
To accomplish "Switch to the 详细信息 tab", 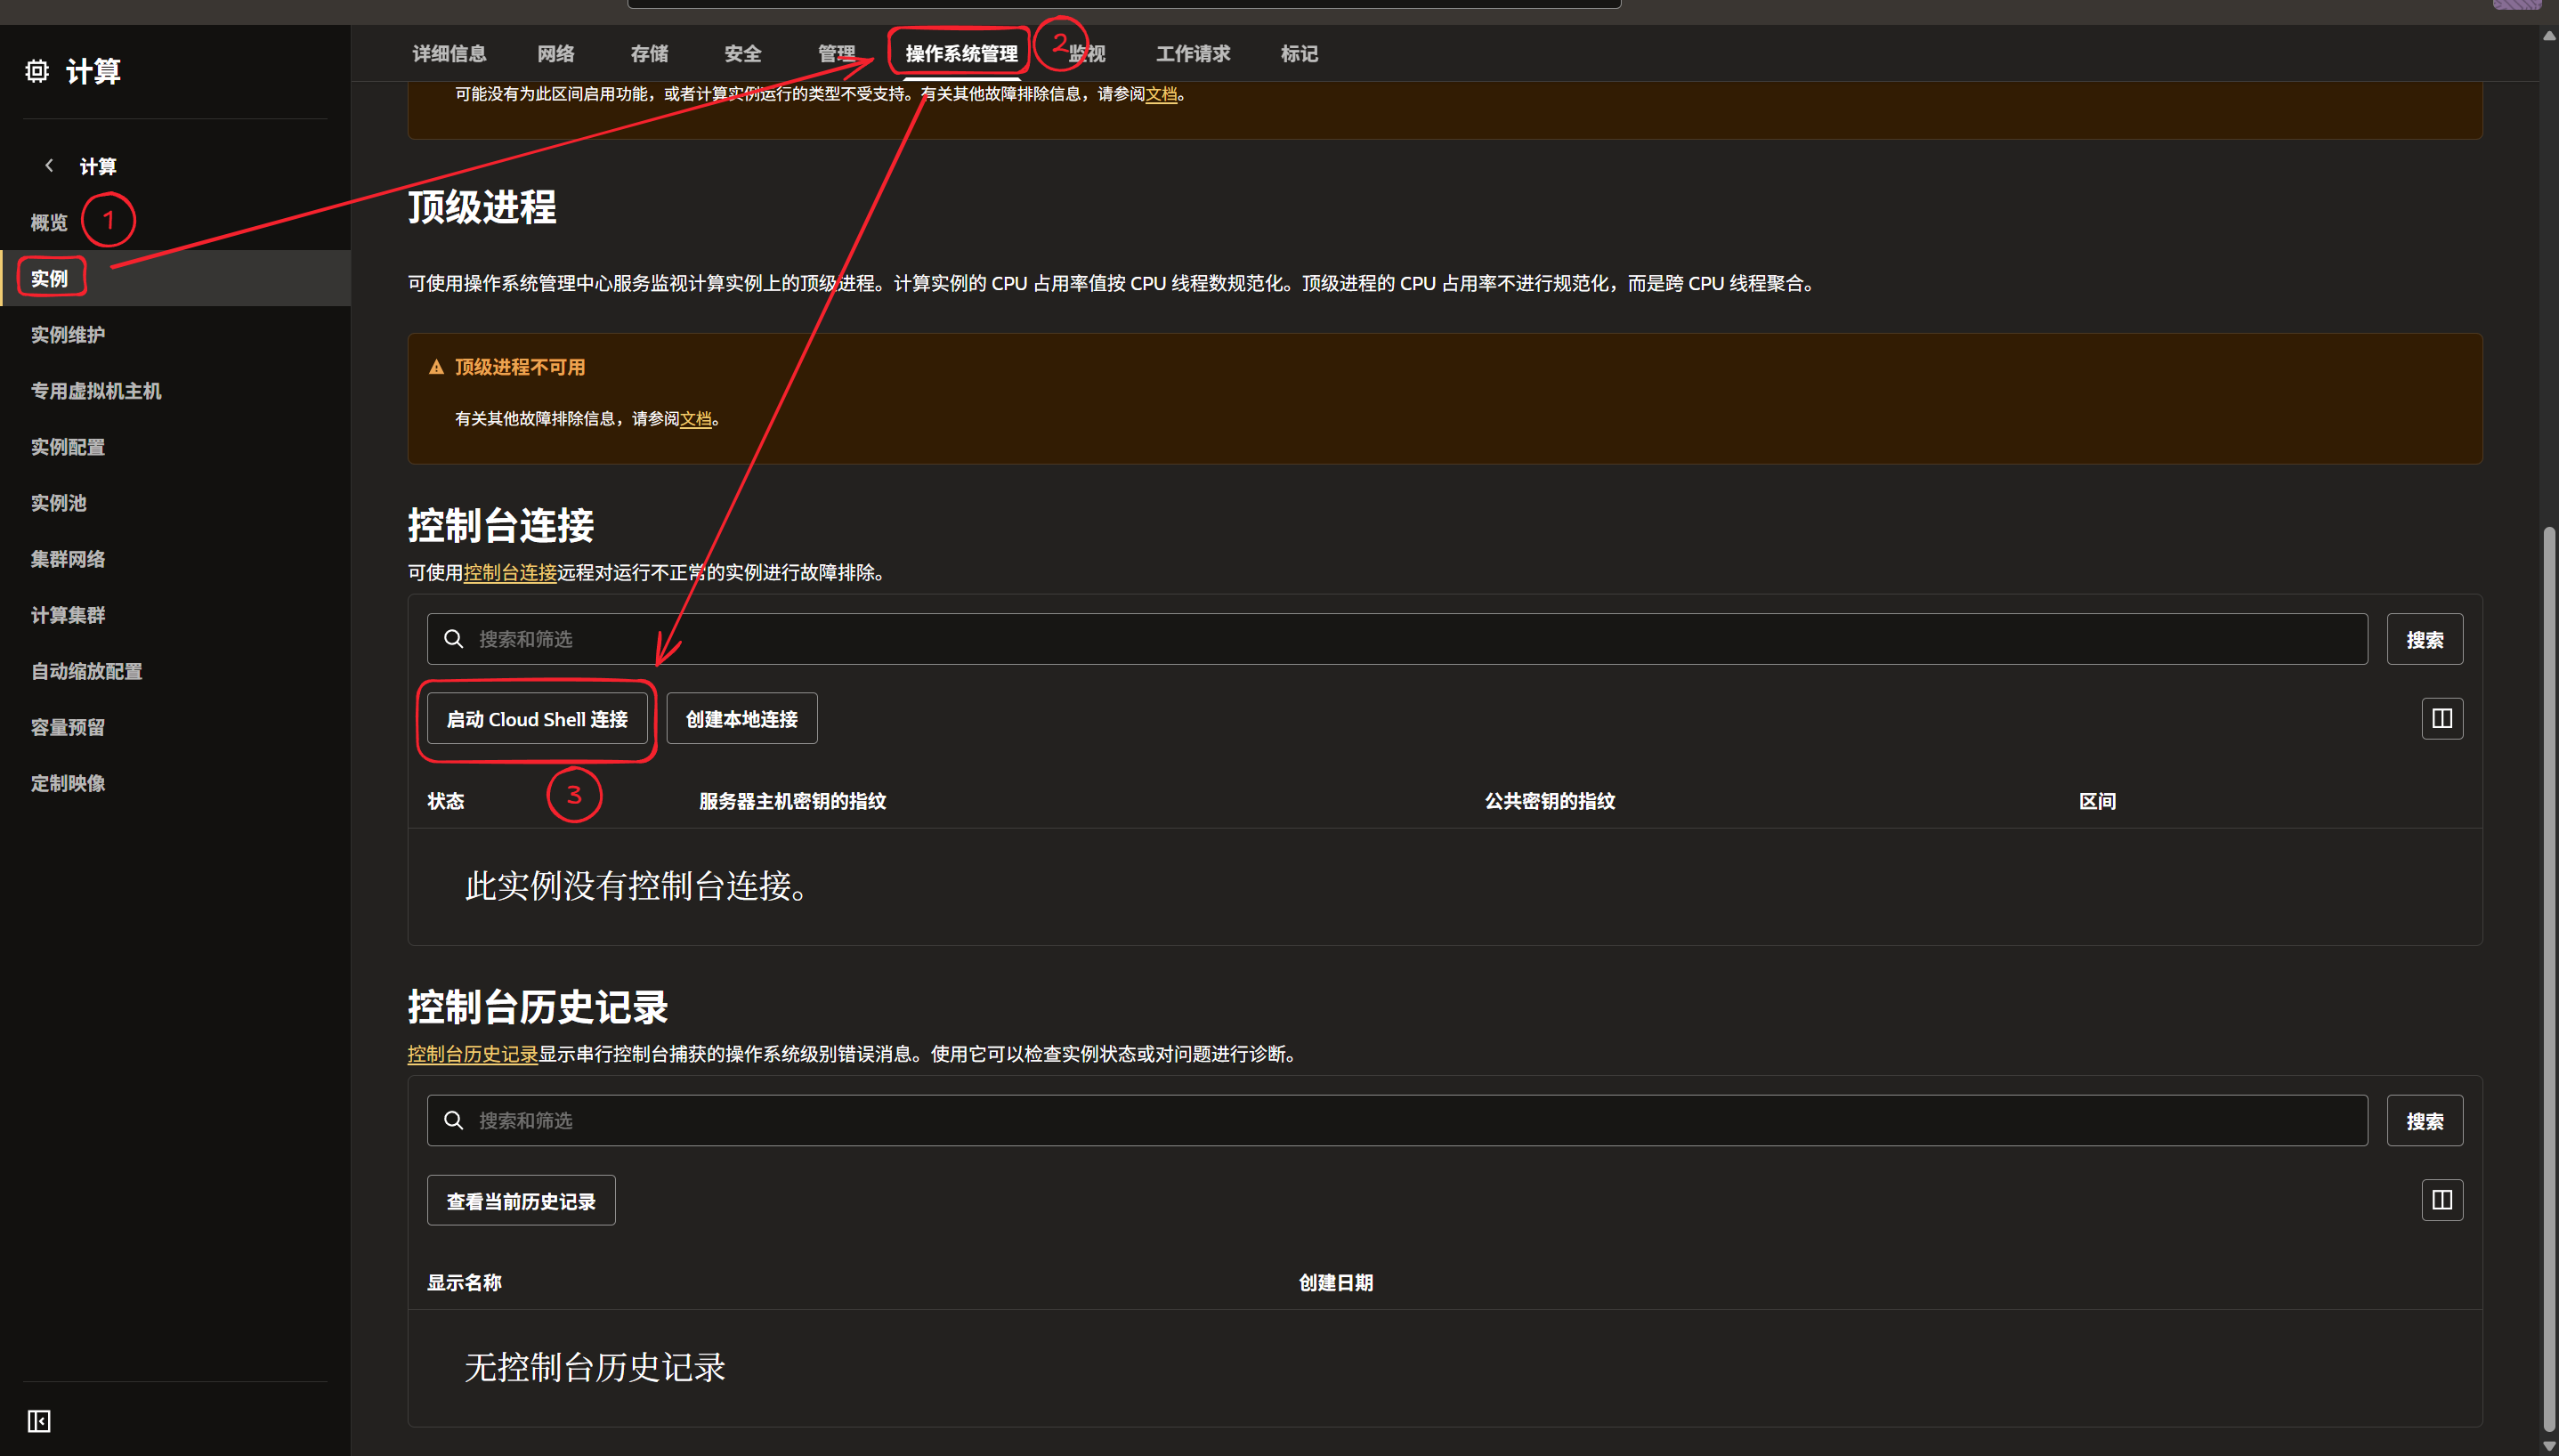I will tap(449, 54).
